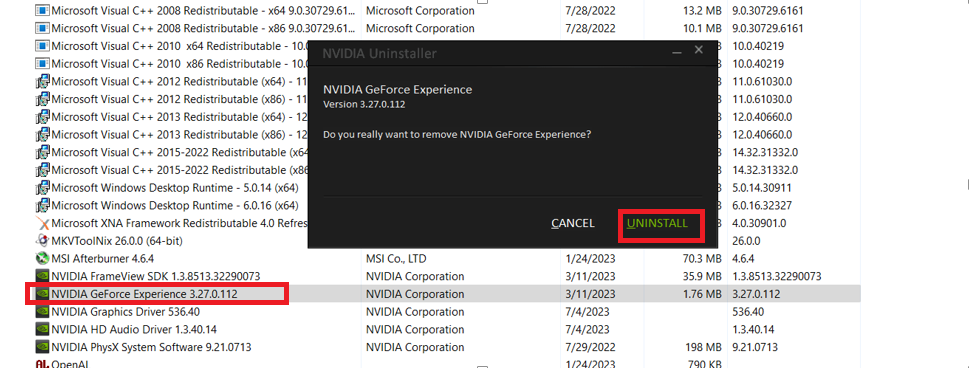Click Microsoft Corporation publisher for 2008 x64 row
This screenshot has width=969, height=368.
click(420, 11)
